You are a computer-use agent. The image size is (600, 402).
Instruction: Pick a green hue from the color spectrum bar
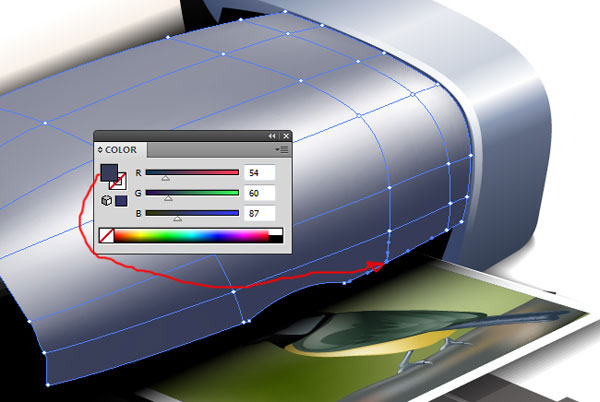point(170,236)
